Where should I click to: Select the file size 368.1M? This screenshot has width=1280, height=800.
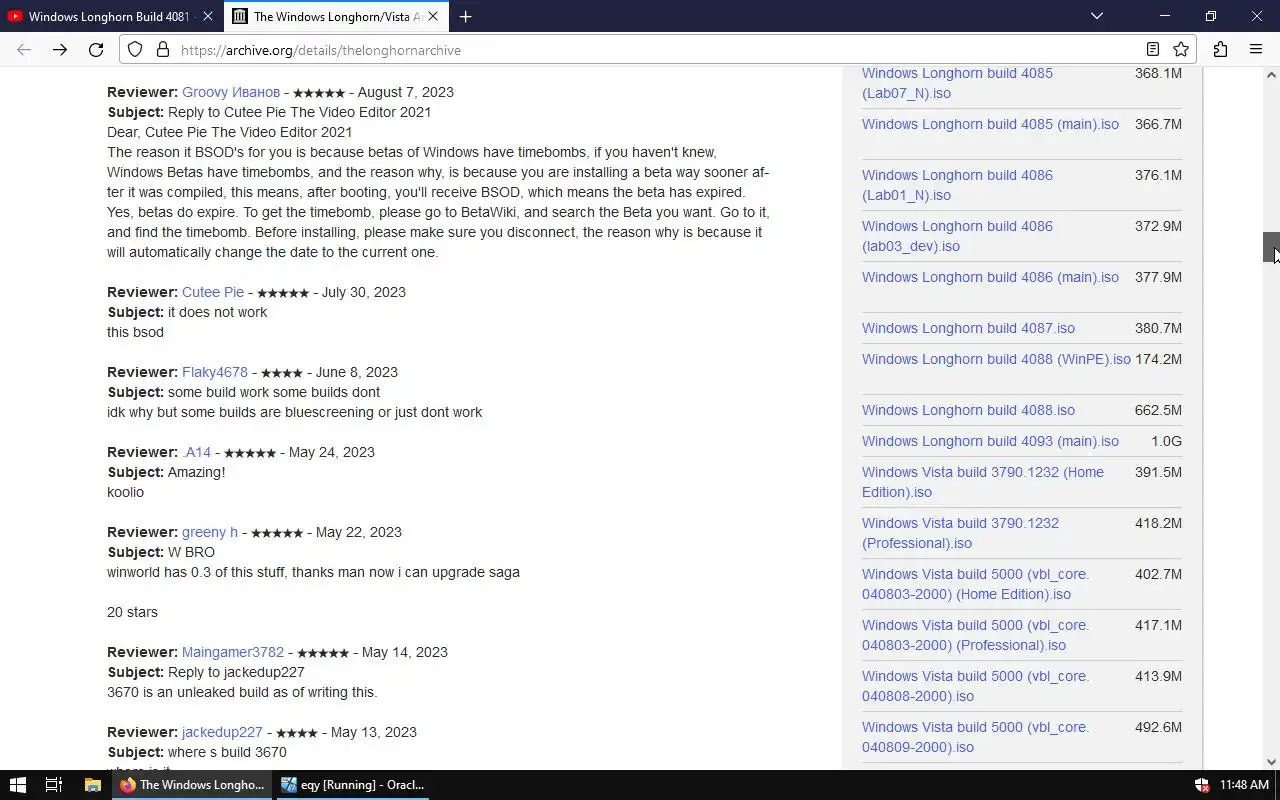(1158, 73)
